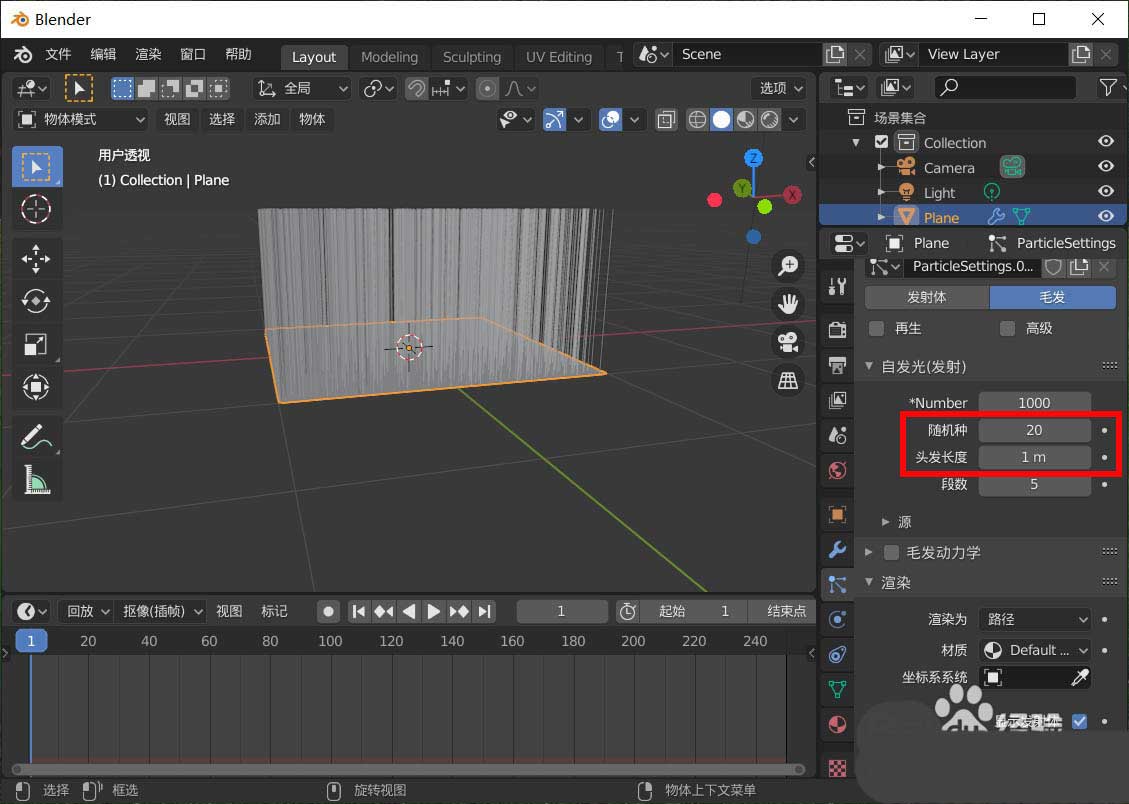Enable the 再生 checkbox
The height and width of the screenshot is (804, 1129).
(877, 328)
